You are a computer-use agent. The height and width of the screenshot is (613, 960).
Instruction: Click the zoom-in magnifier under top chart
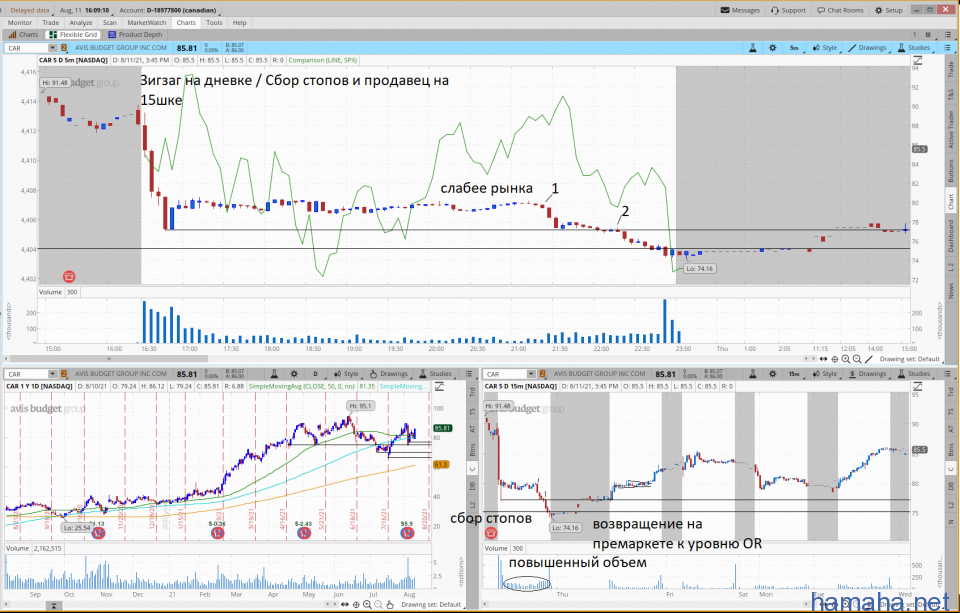point(846,359)
